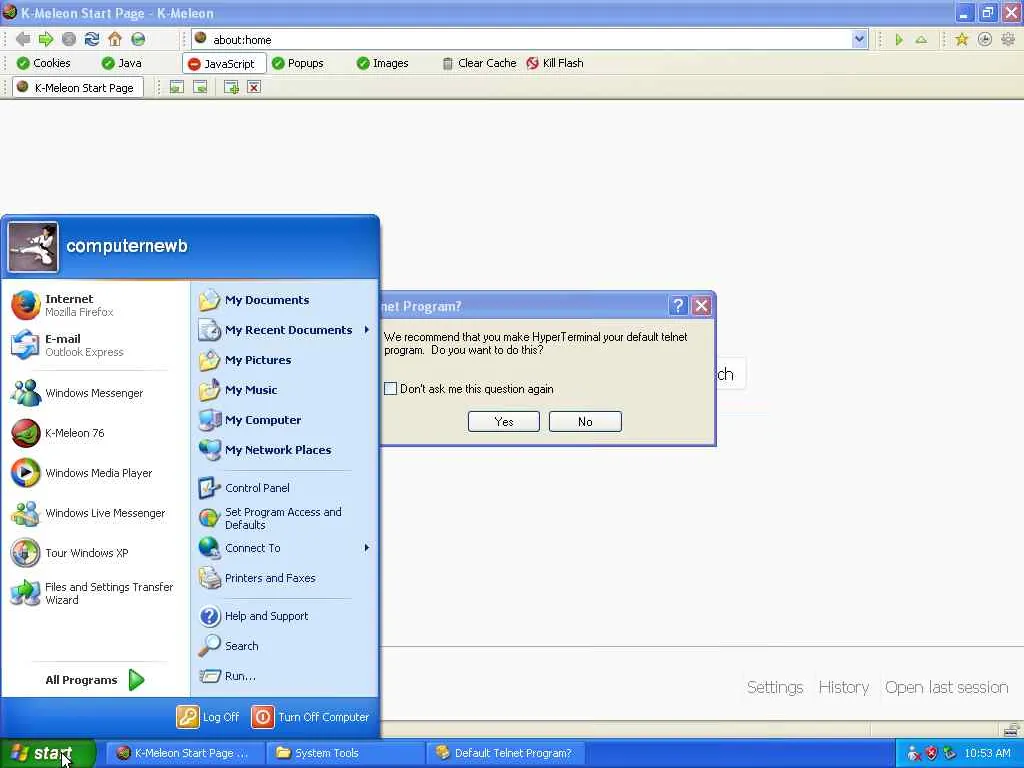Image resolution: width=1024 pixels, height=768 pixels.
Task: Open bookmarks with the star icon
Action: click(x=961, y=40)
